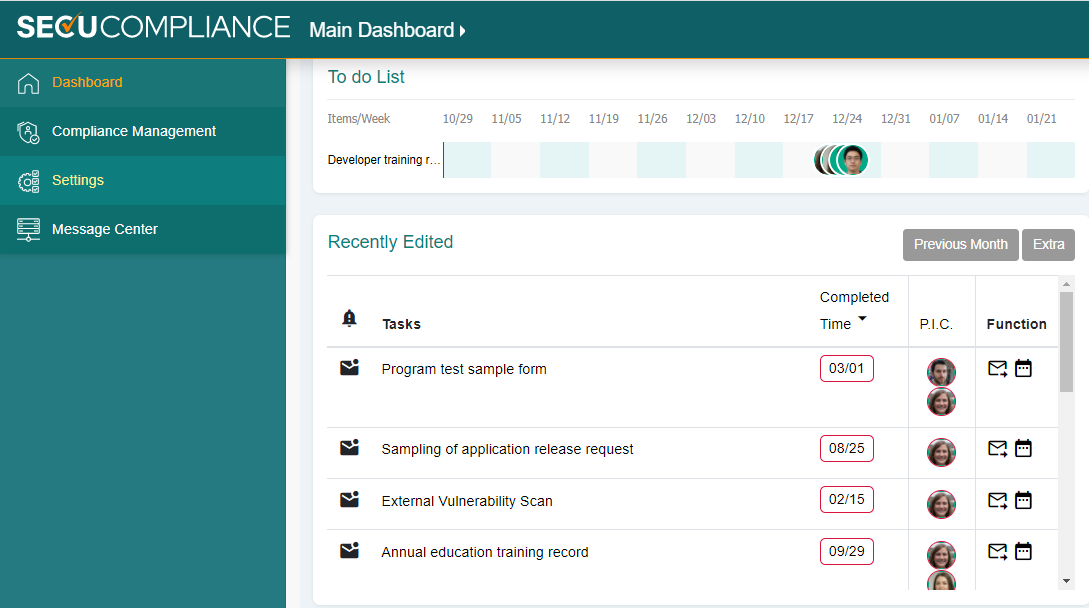
Task: Click calendar function icon for Program test sample form
Action: 1024,368
